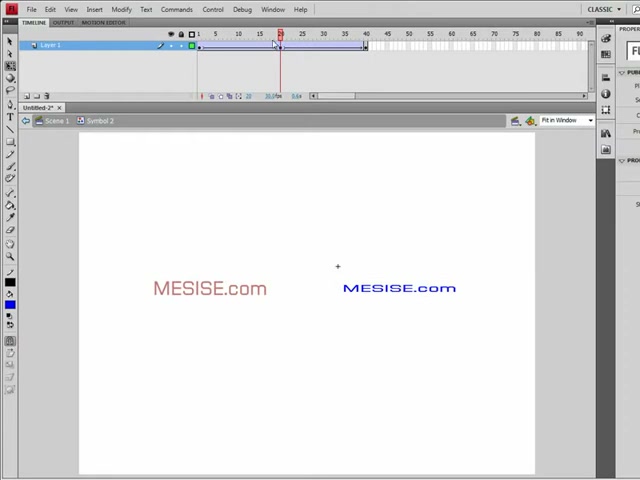Select the Rectangle tool
Screen dimensions: 640x480
(x=10, y=142)
